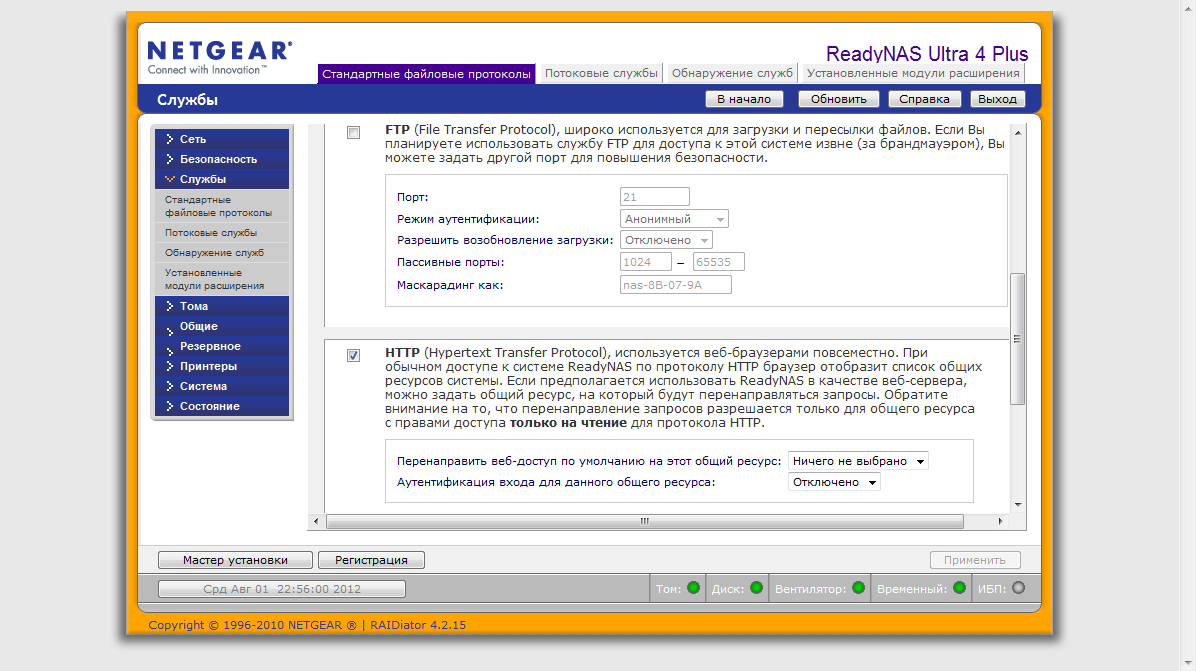Click the В начало button

744,99
